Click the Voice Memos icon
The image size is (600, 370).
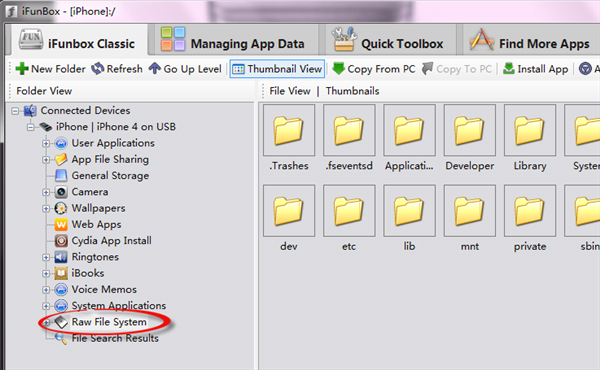coord(61,289)
